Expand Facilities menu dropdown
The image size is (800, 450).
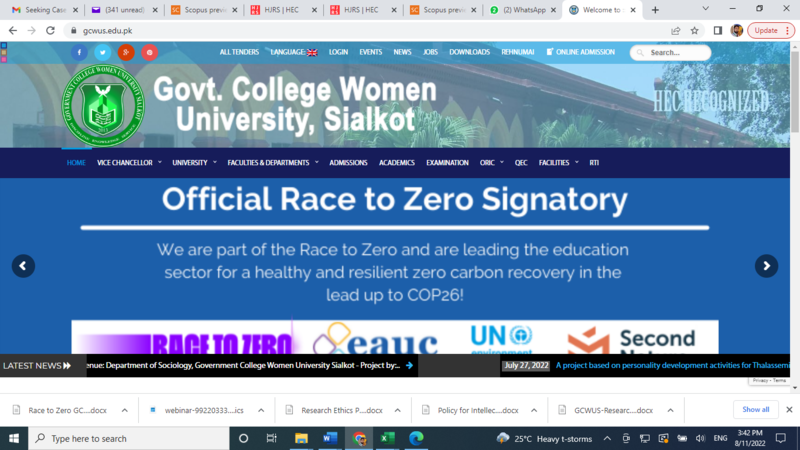click(577, 162)
